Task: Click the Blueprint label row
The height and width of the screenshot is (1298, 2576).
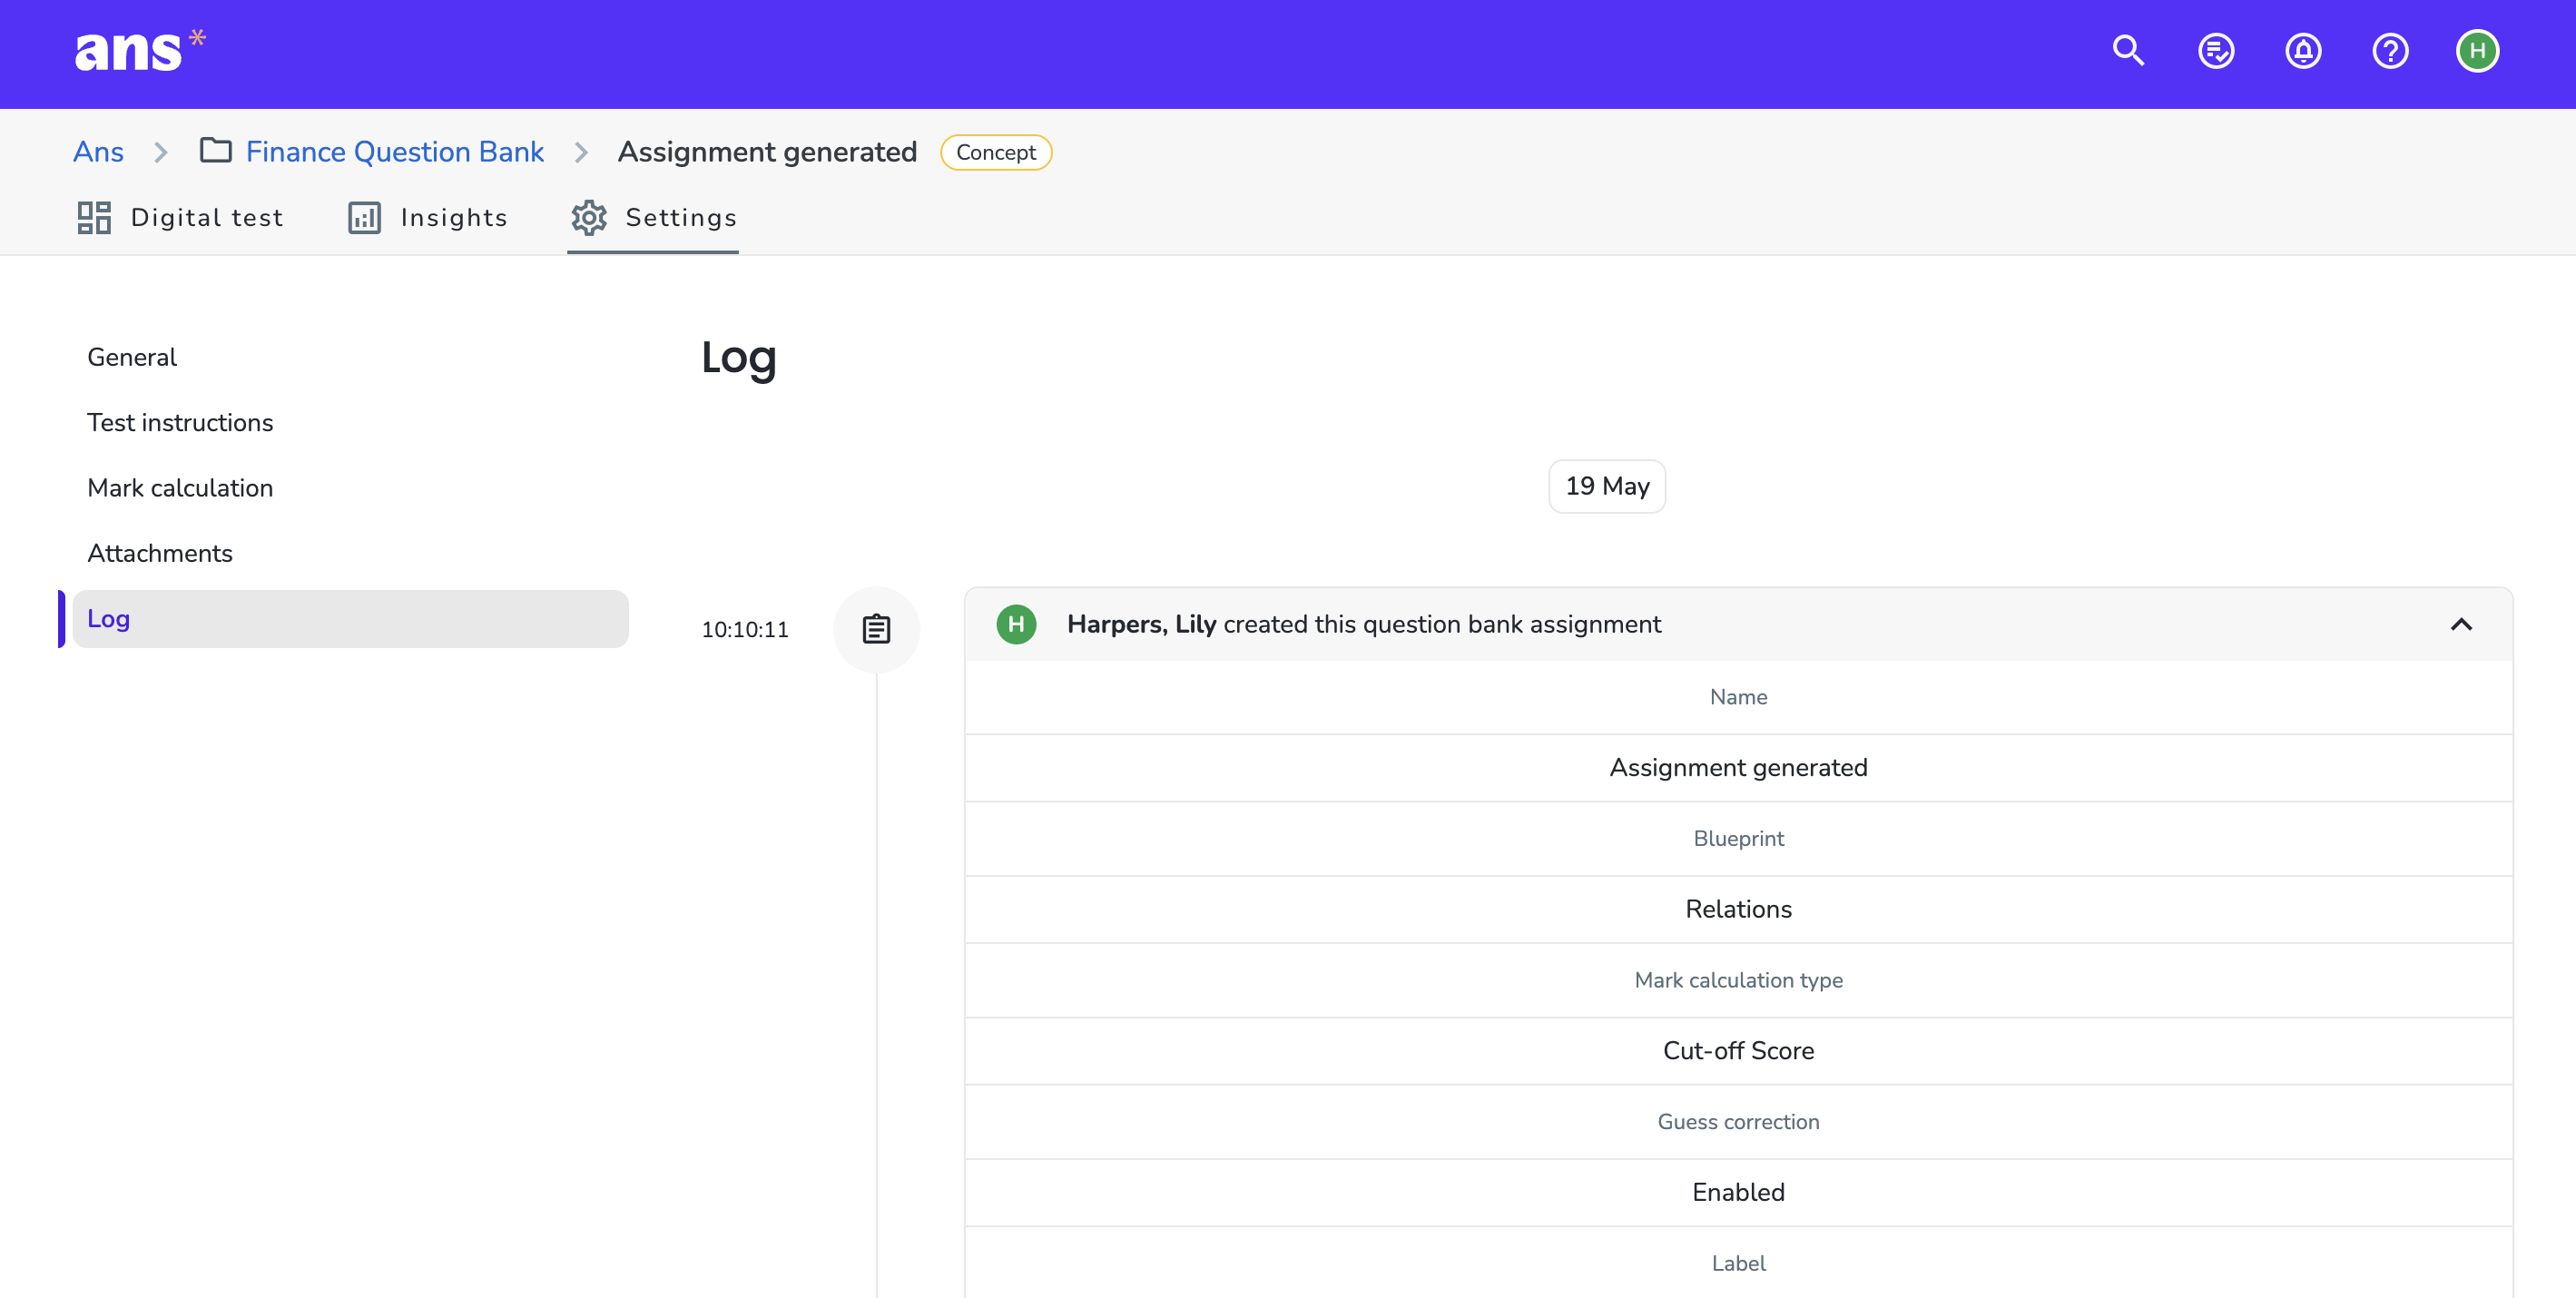Action: (1738, 839)
